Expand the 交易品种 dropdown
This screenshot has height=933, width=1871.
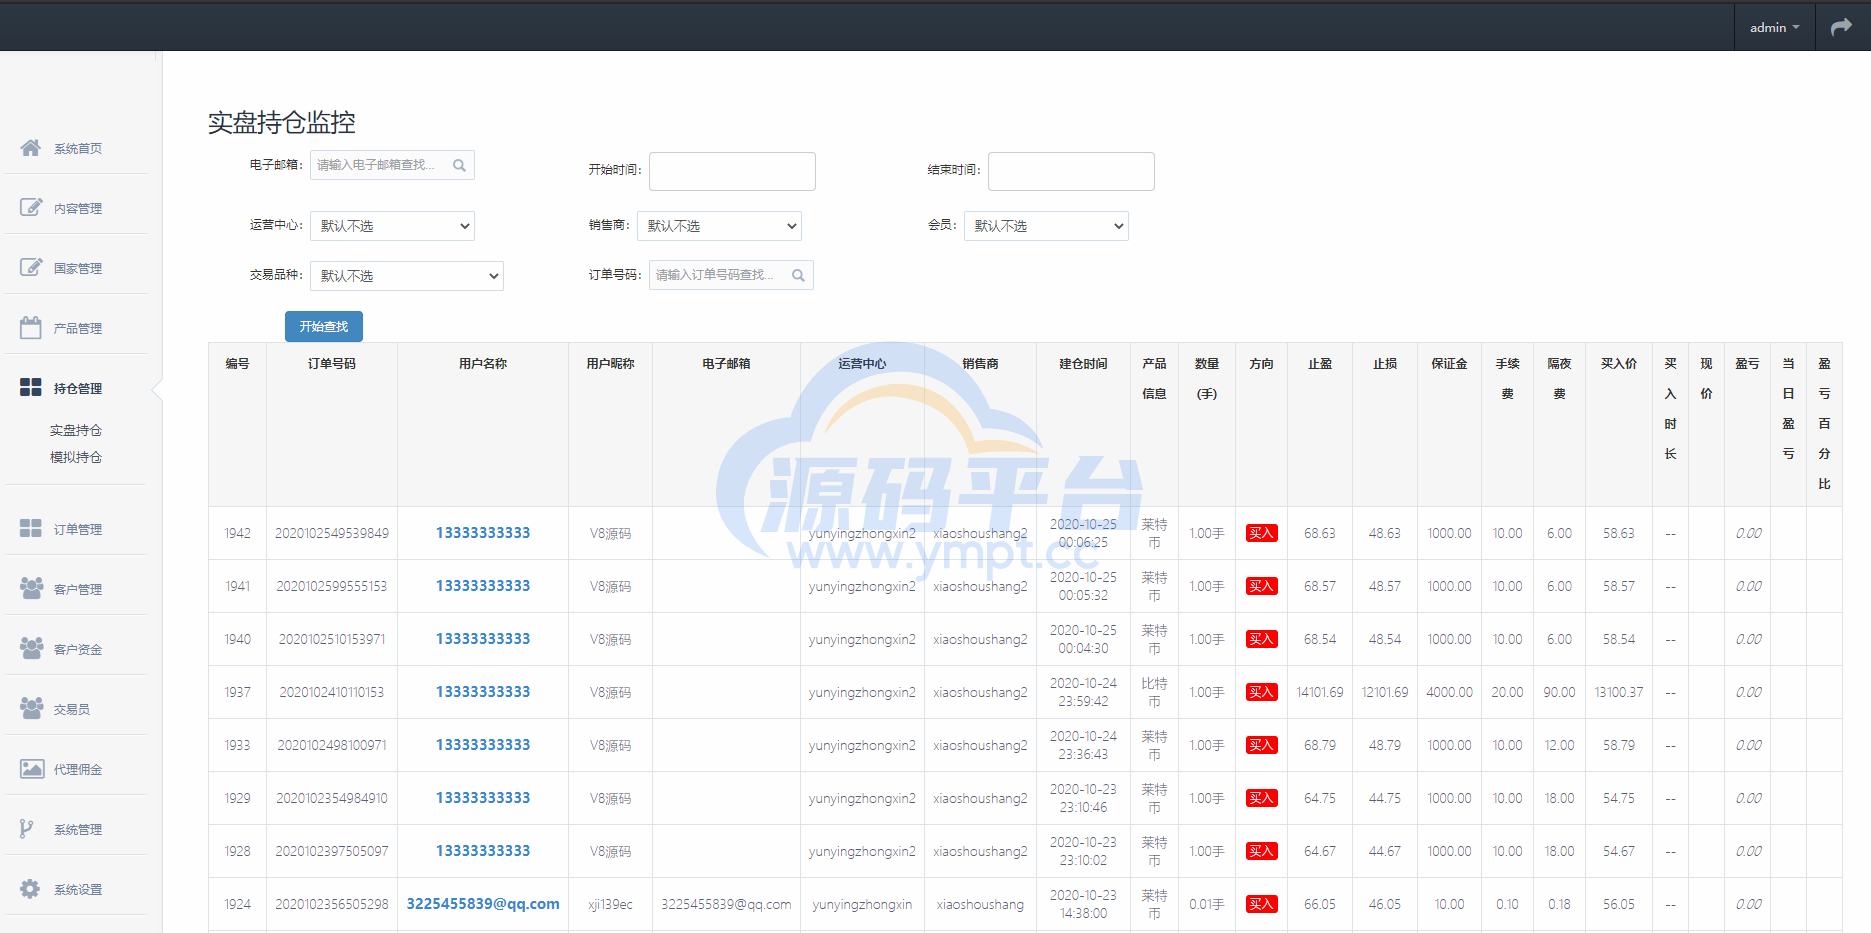(x=407, y=276)
